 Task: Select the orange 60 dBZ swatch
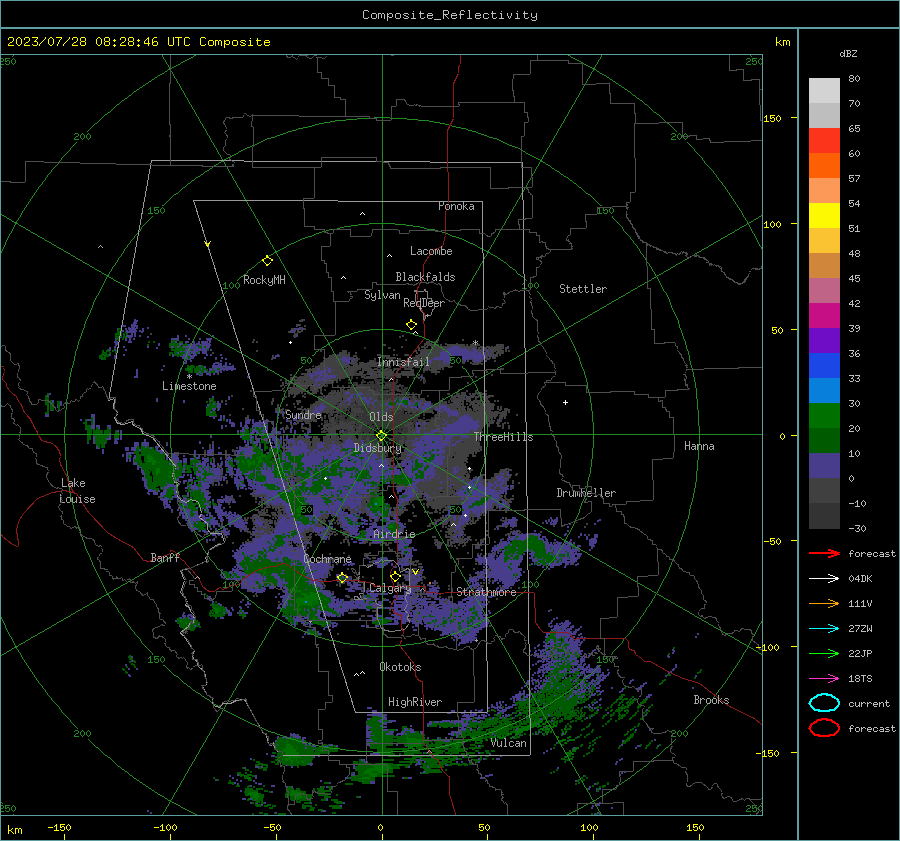824,165
